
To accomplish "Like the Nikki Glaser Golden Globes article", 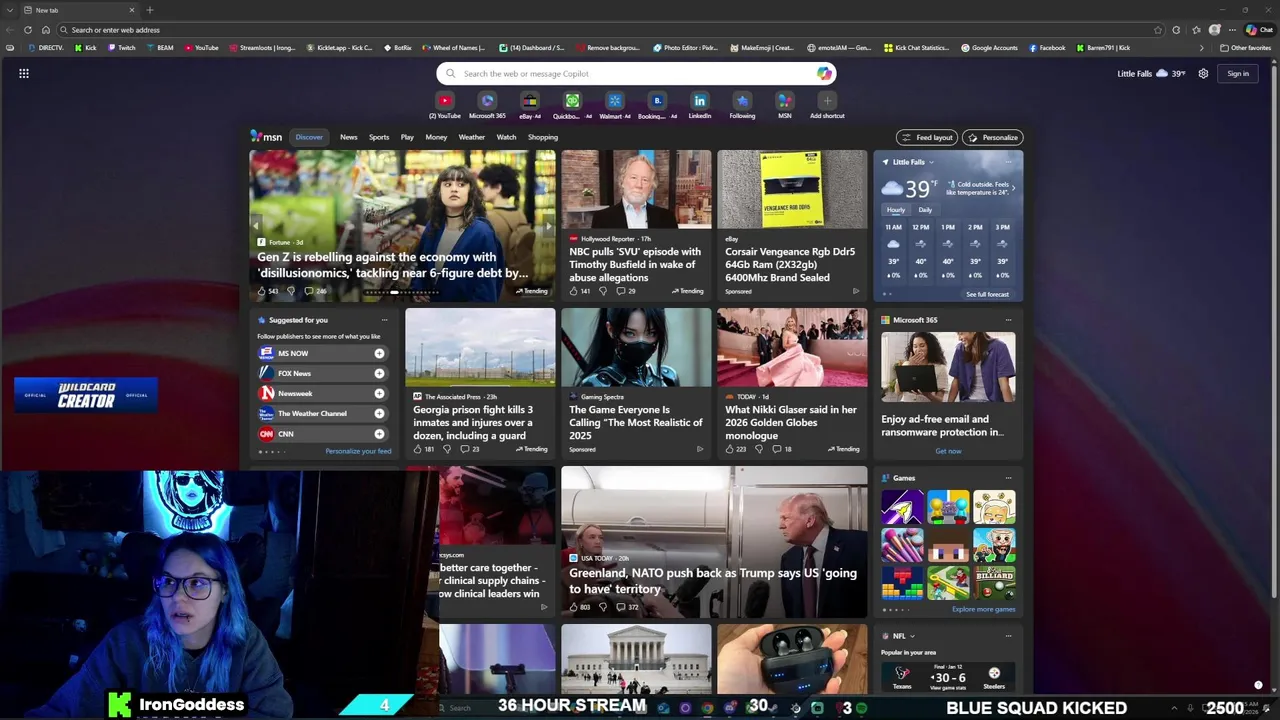I will (730, 449).
